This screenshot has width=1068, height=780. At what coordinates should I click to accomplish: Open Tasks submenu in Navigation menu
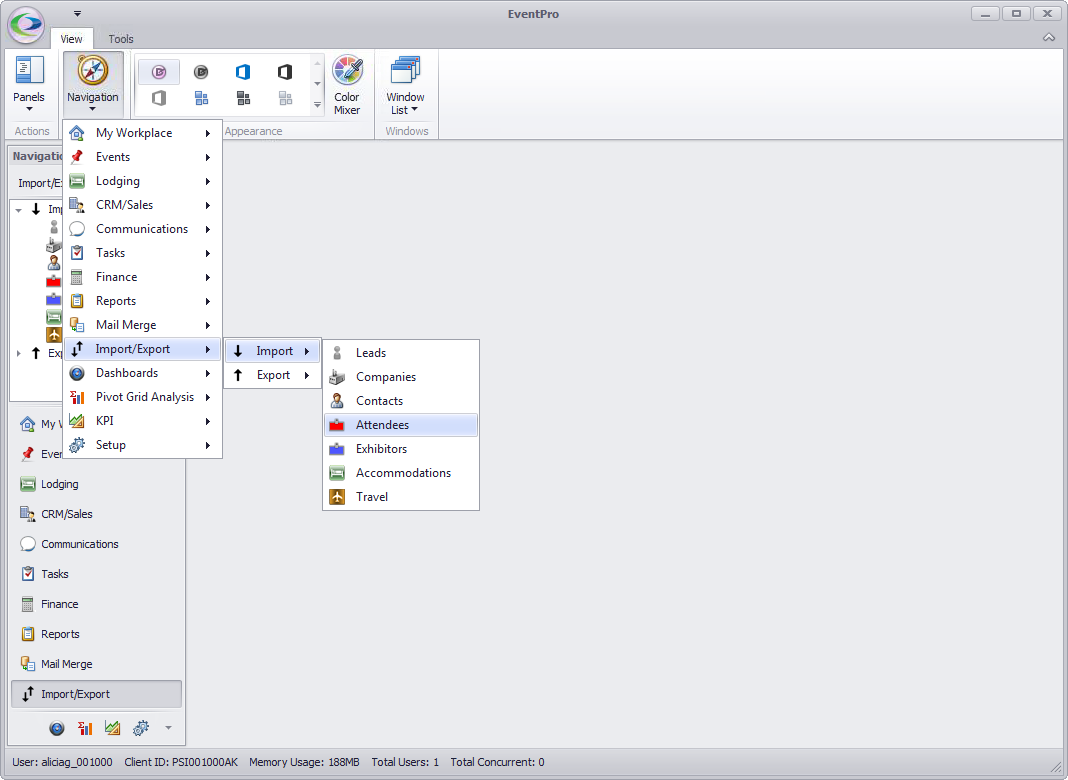tap(143, 253)
